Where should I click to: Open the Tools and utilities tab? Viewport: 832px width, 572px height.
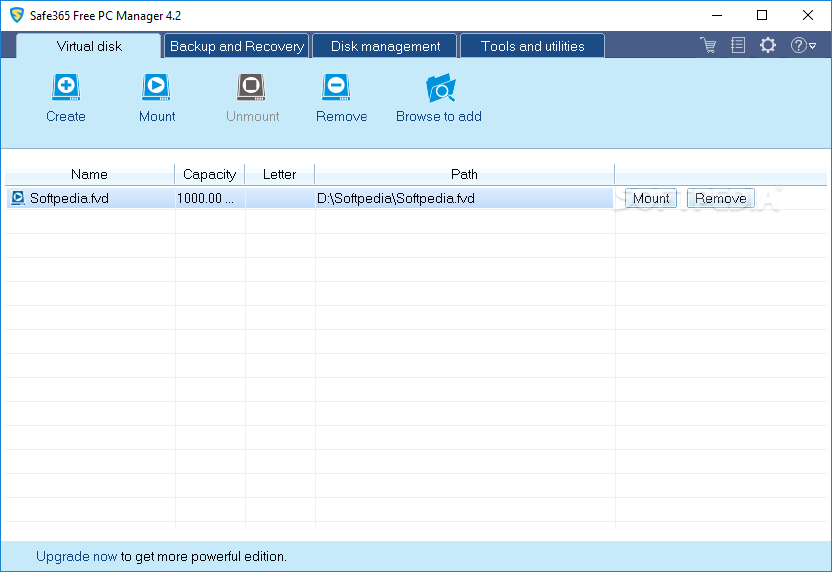click(x=533, y=46)
